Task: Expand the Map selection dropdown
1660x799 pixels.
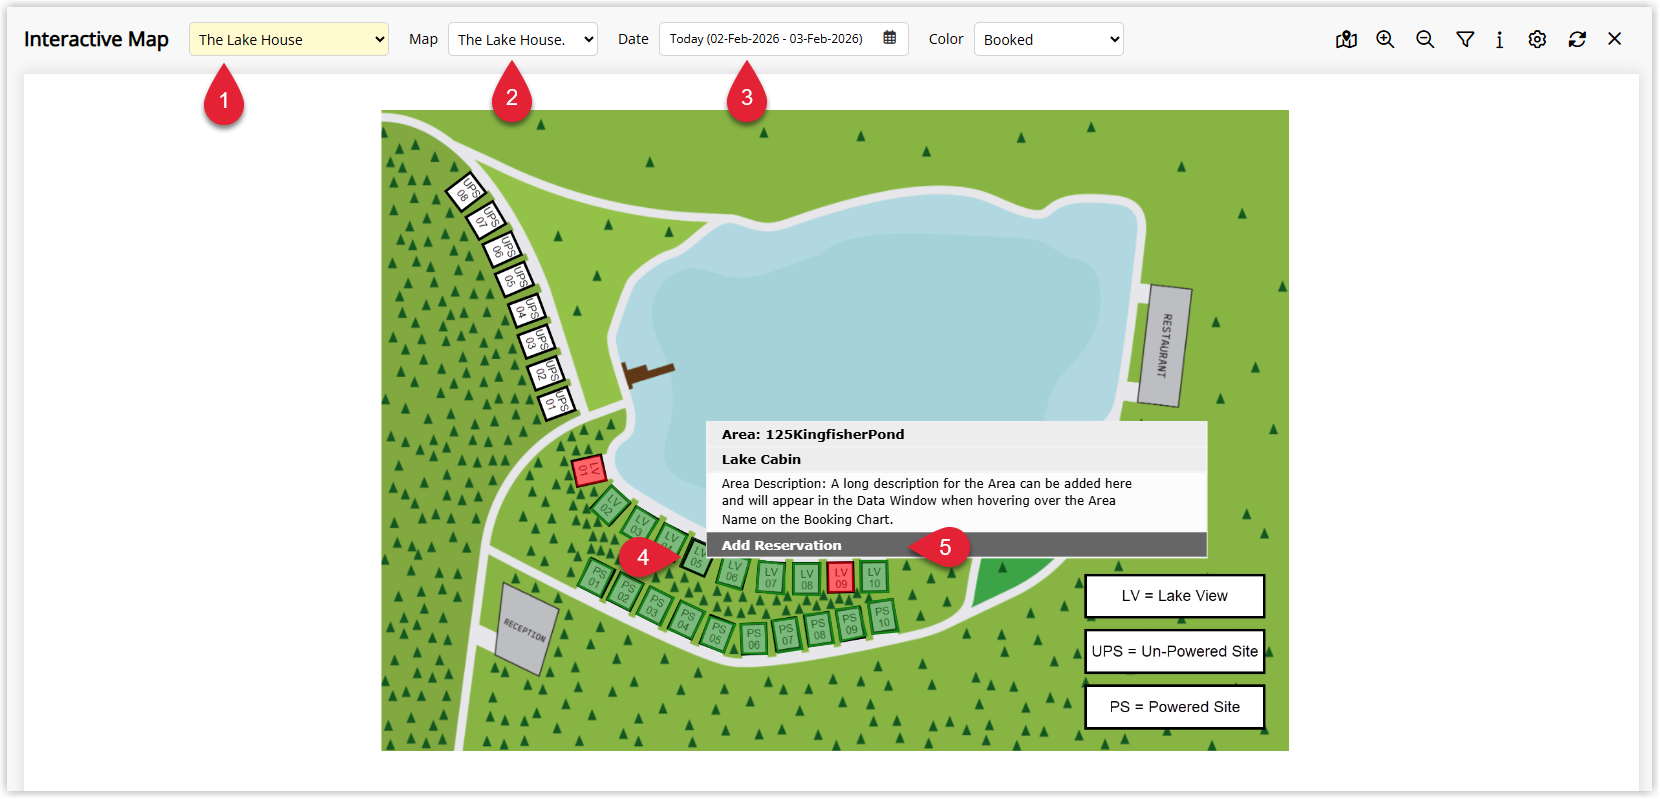Action: (522, 39)
